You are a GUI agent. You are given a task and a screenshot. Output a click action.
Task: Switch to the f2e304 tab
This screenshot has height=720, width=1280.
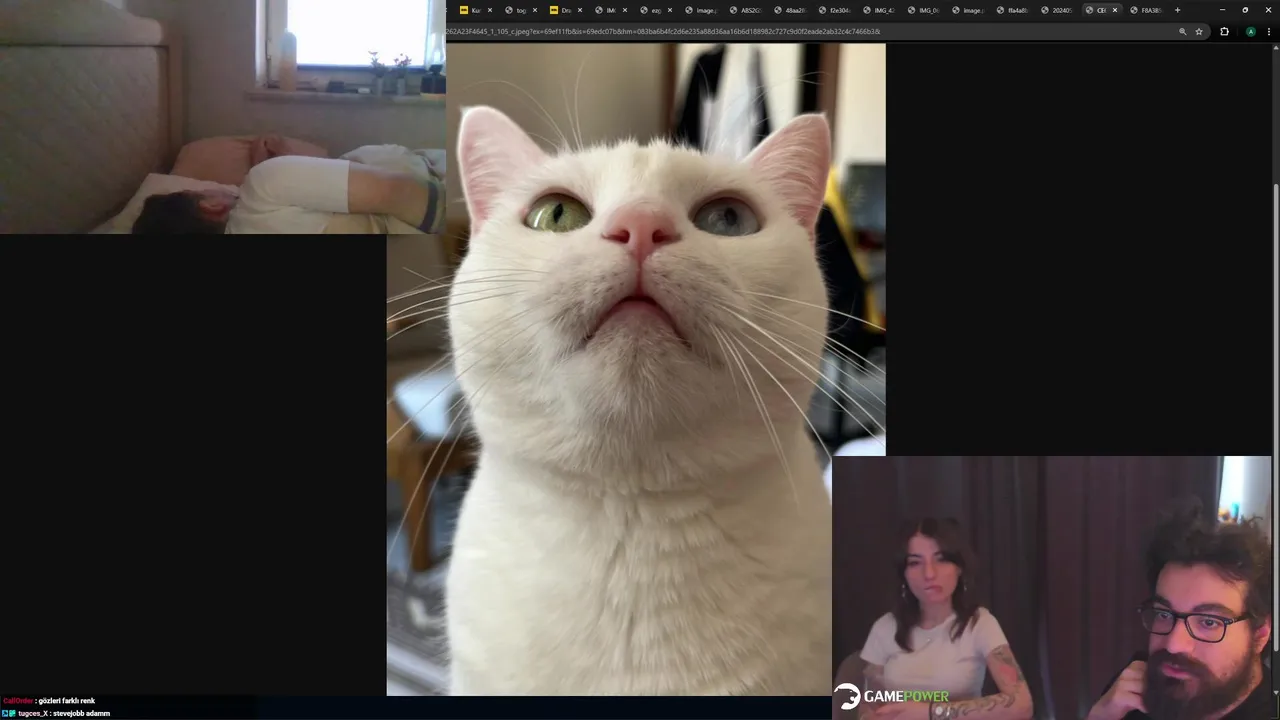pyautogui.click(x=835, y=10)
